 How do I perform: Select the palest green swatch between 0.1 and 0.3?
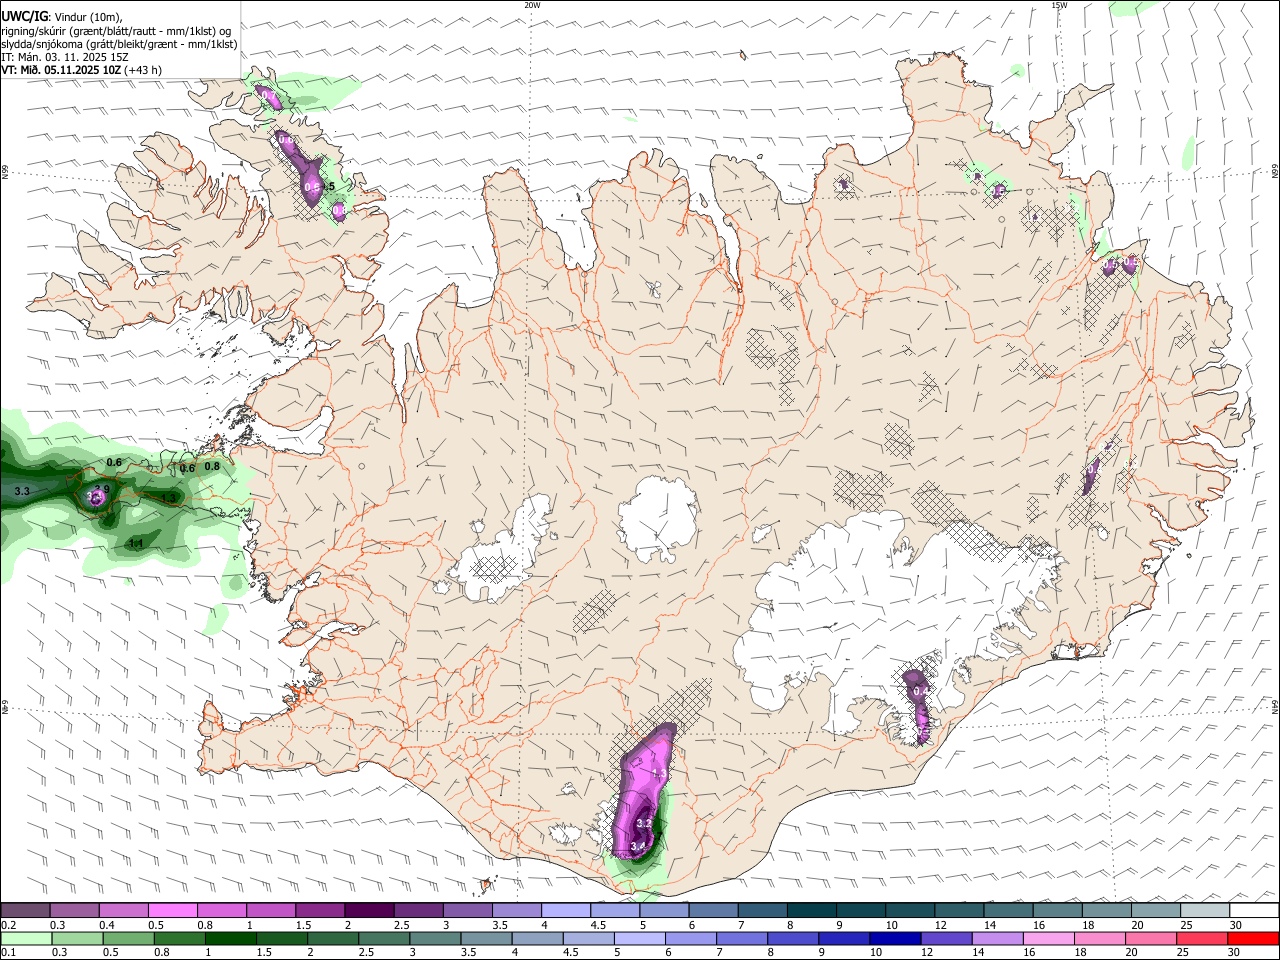click(25, 938)
